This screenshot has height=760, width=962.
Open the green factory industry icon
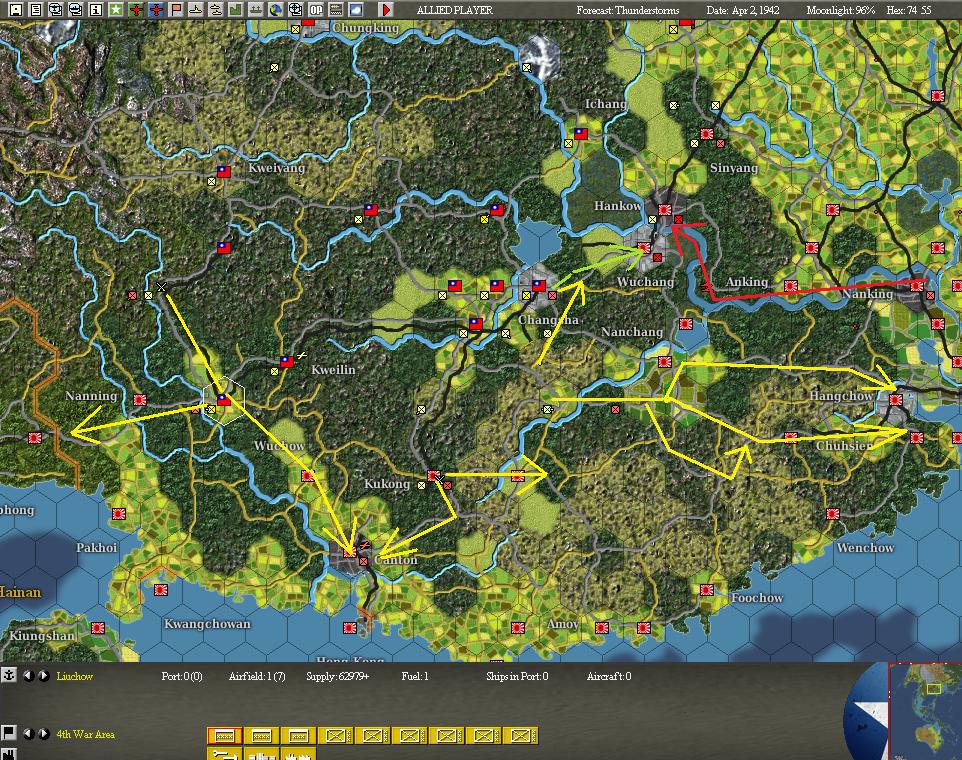pyautogui.click(x=236, y=9)
